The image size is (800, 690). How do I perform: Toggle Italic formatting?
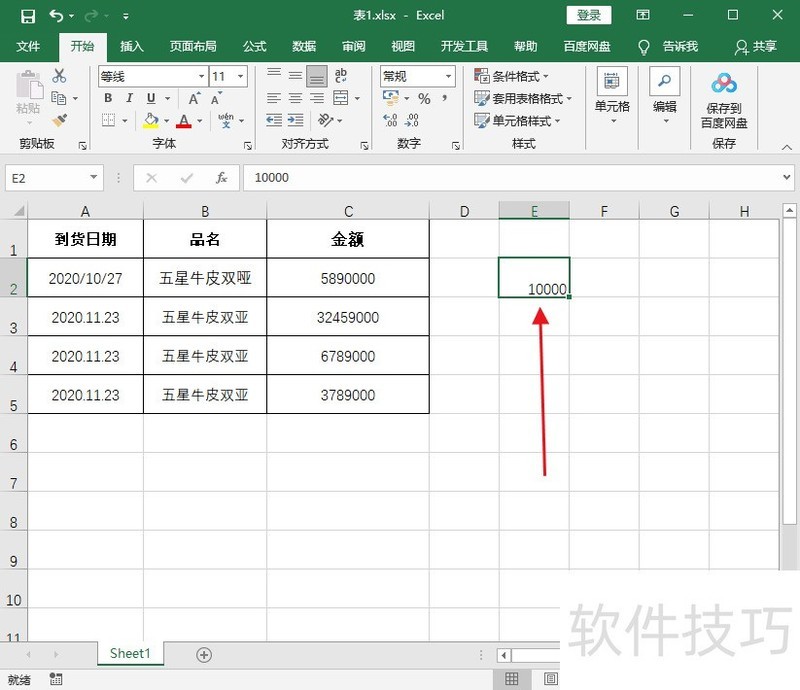(130, 98)
